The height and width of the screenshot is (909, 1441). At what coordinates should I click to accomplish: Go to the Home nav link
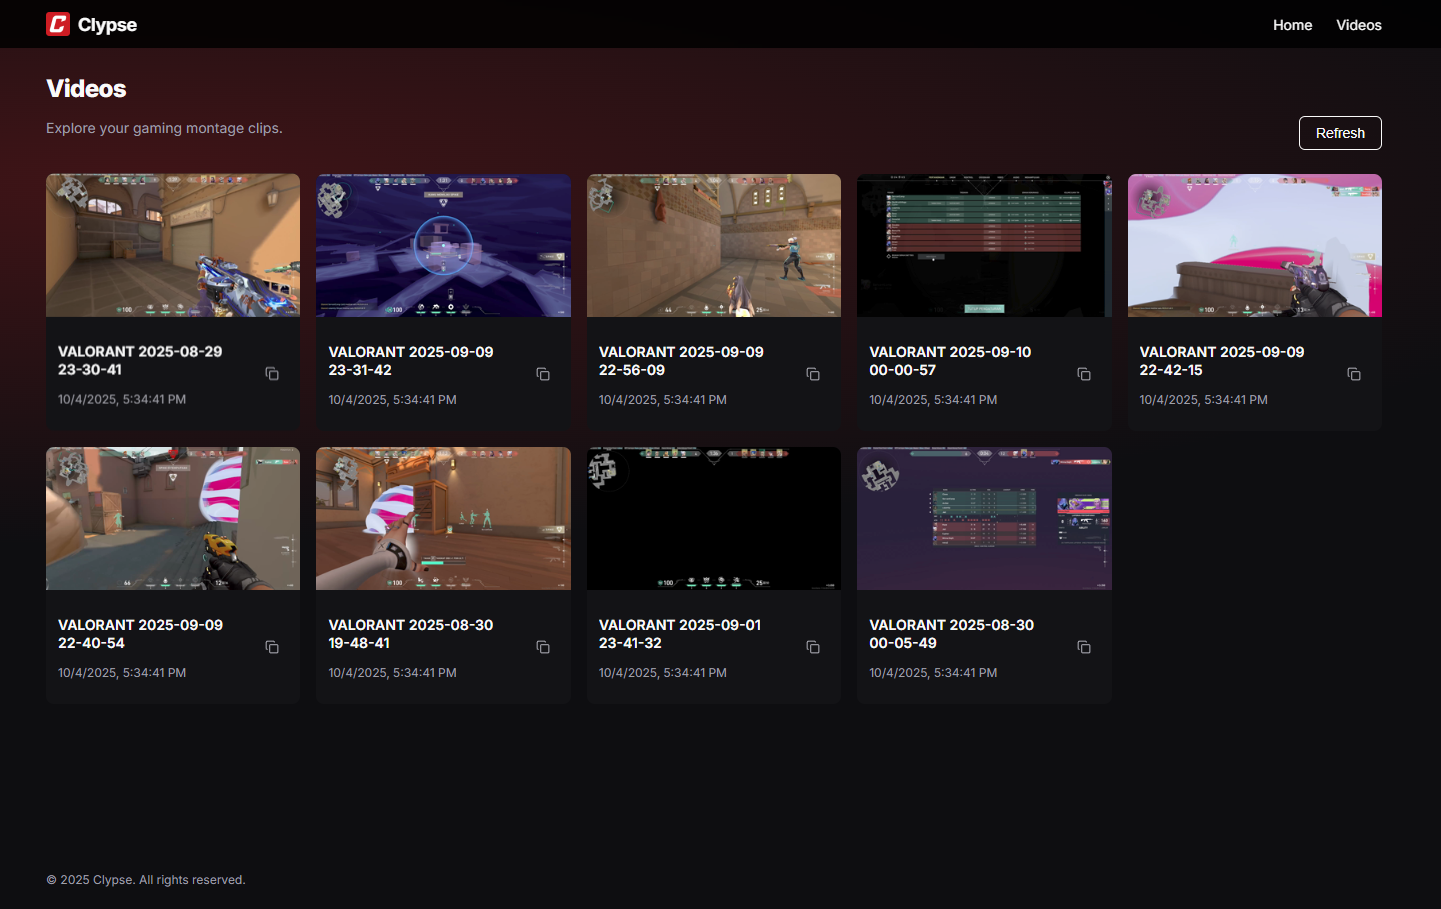tap(1292, 25)
